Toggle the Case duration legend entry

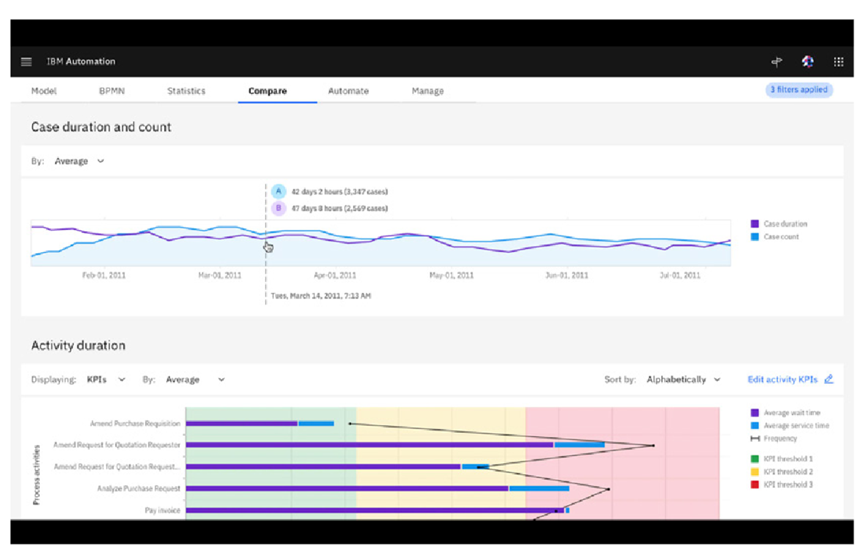tap(779, 224)
